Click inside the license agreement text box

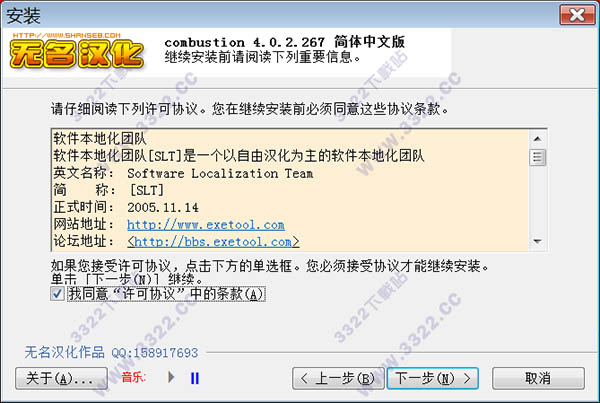290,190
